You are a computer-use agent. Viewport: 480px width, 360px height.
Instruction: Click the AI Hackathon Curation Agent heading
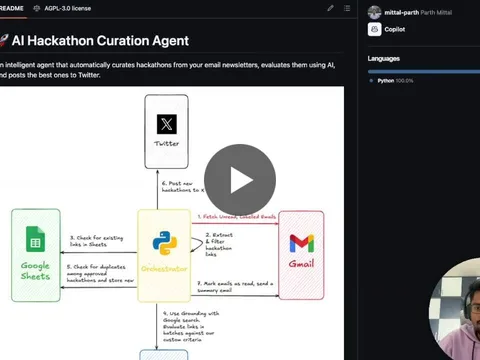[100, 41]
